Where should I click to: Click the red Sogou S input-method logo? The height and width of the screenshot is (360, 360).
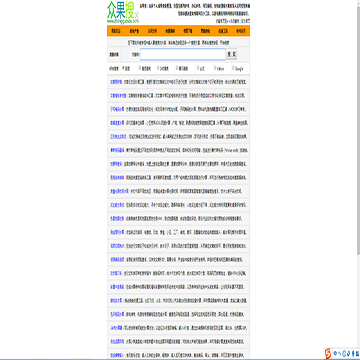tap(328, 353)
